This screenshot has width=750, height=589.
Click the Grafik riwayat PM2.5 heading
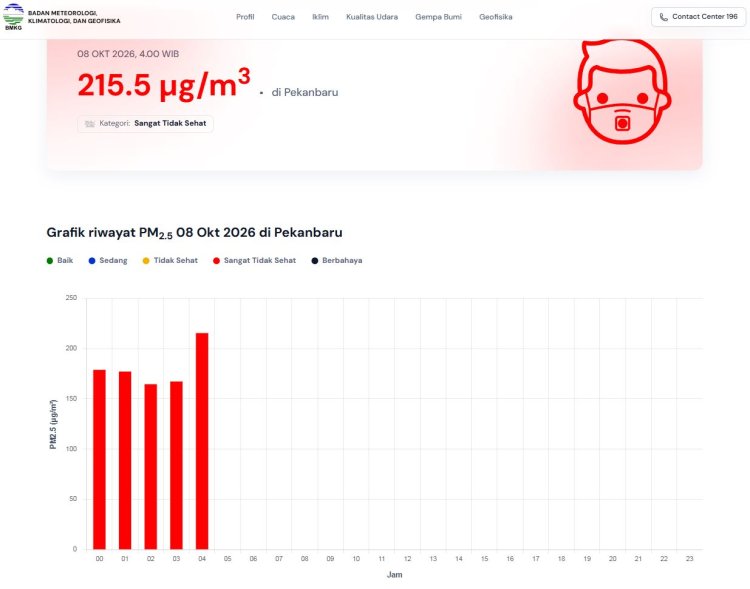pyautogui.click(x=194, y=233)
